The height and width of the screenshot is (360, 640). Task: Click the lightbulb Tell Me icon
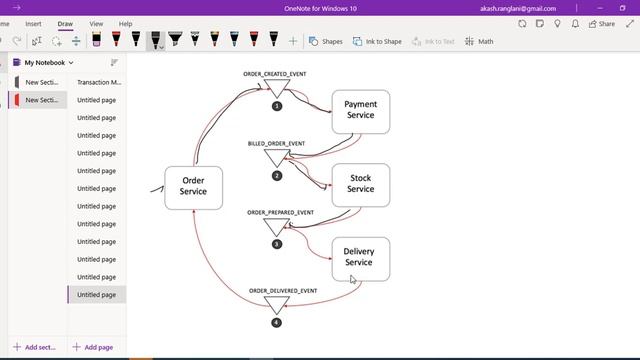557,24
